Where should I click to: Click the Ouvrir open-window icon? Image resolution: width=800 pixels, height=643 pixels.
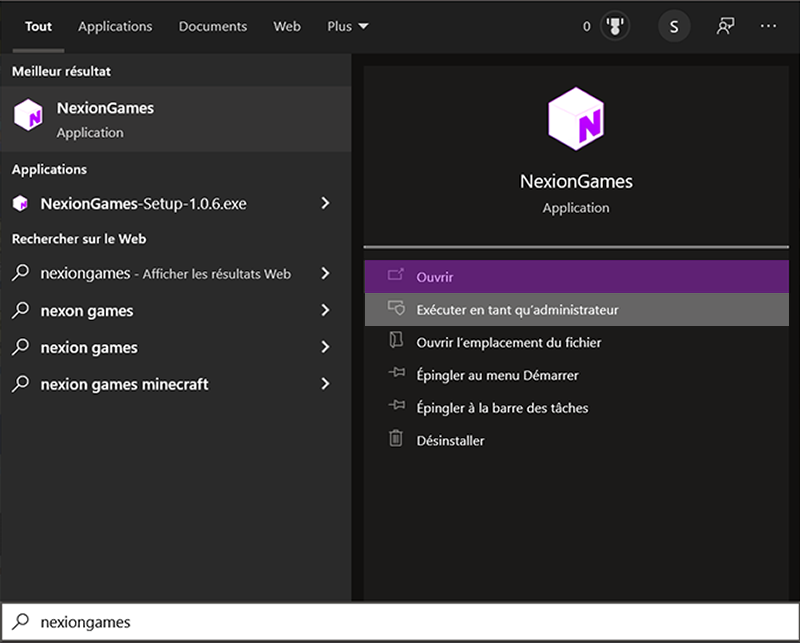coord(396,275)
